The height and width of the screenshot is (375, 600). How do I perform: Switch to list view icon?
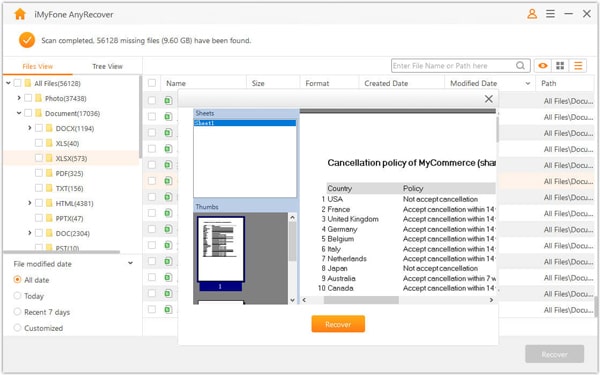tap(578, 66)
